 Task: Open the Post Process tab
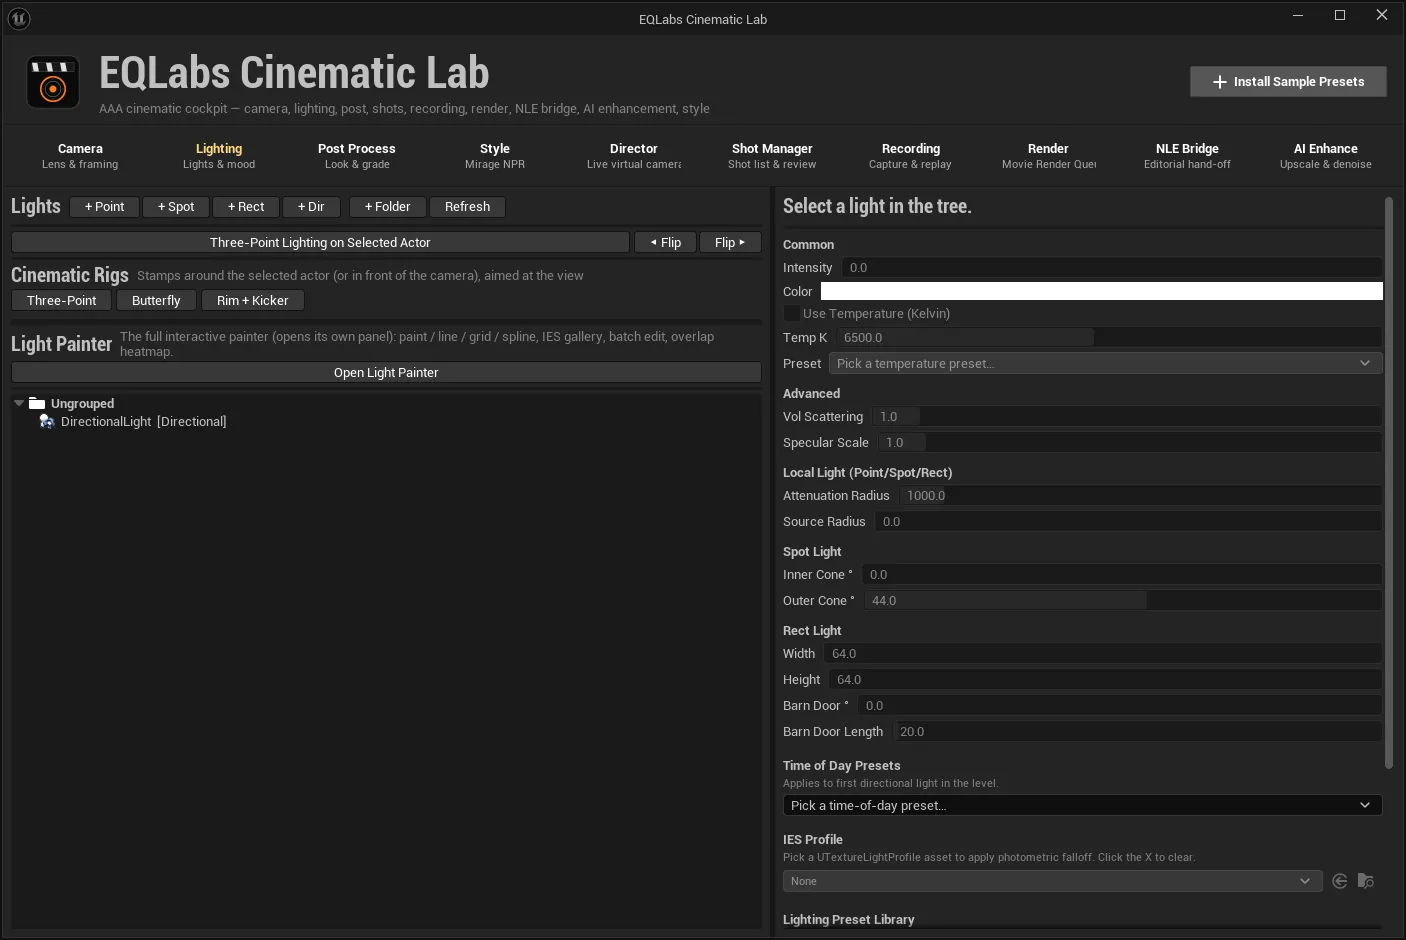(x=357, y=156)
